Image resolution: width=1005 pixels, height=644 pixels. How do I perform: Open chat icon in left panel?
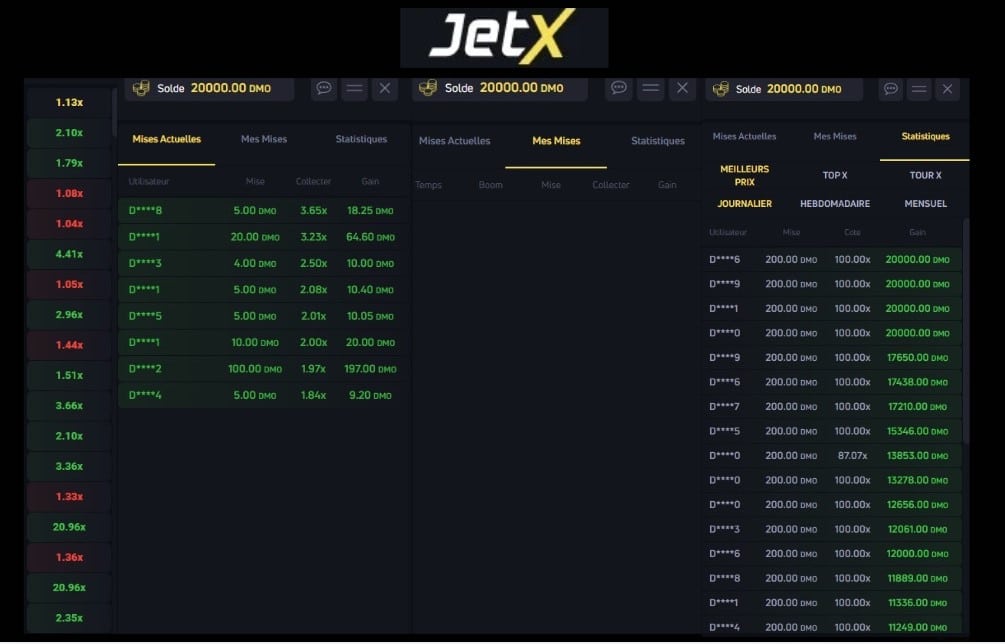(x=324, y=88)
